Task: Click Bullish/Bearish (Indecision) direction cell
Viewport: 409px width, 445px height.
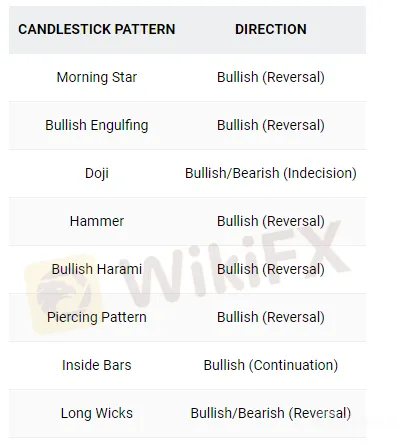Action: click(x=271, y=173)
